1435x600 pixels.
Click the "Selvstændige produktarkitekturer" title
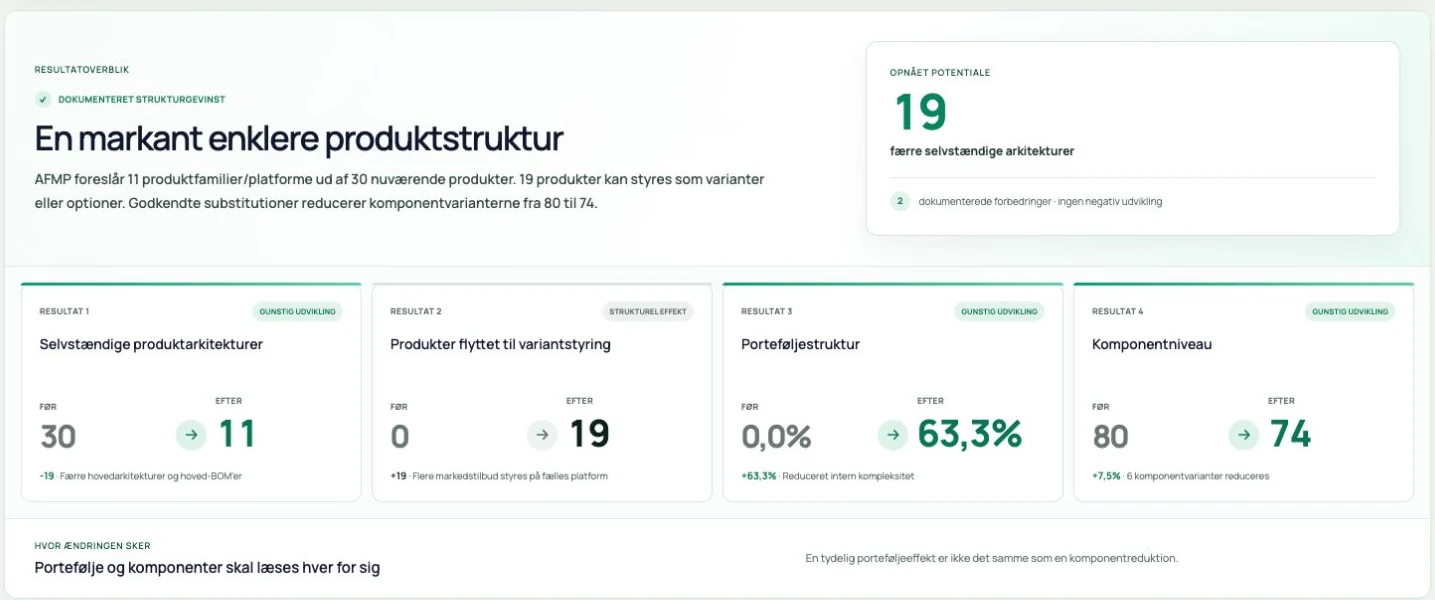point(151,344)
